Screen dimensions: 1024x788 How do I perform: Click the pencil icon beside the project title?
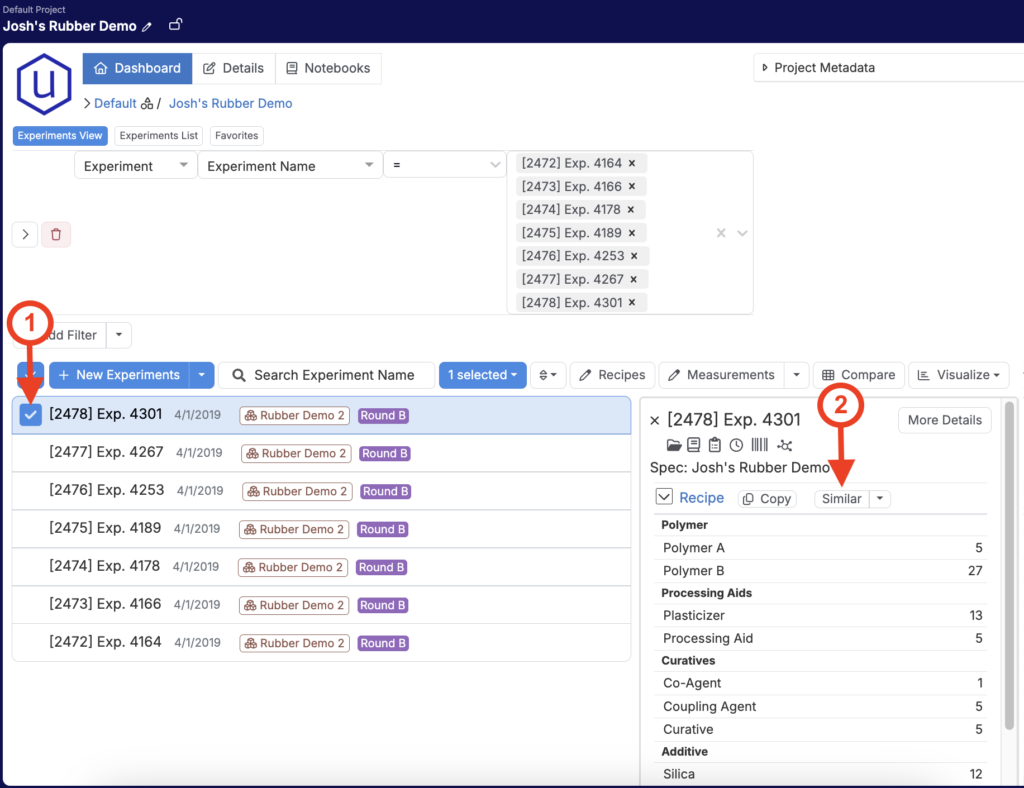click(x=147, y=27)
